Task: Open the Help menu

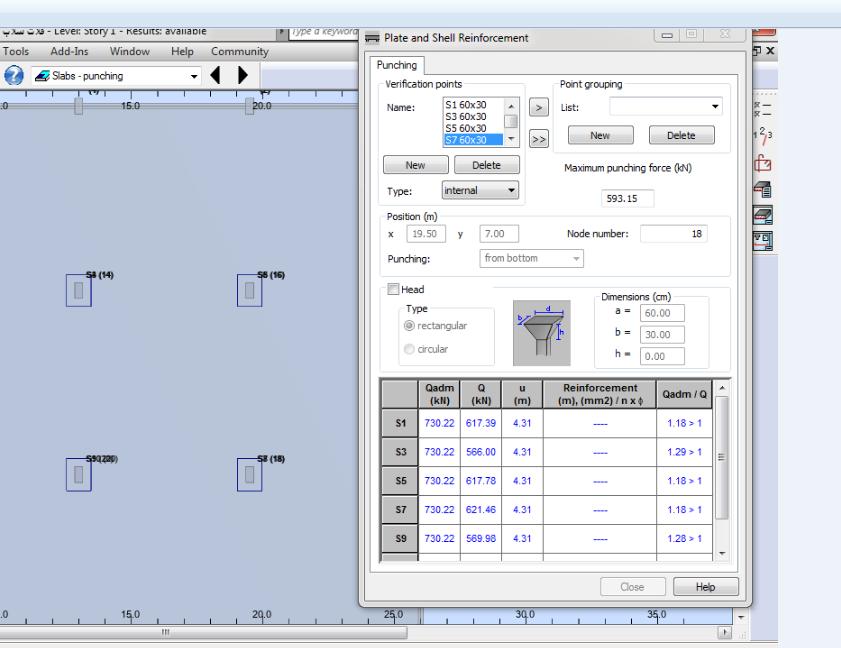Action: pos(182,51)
